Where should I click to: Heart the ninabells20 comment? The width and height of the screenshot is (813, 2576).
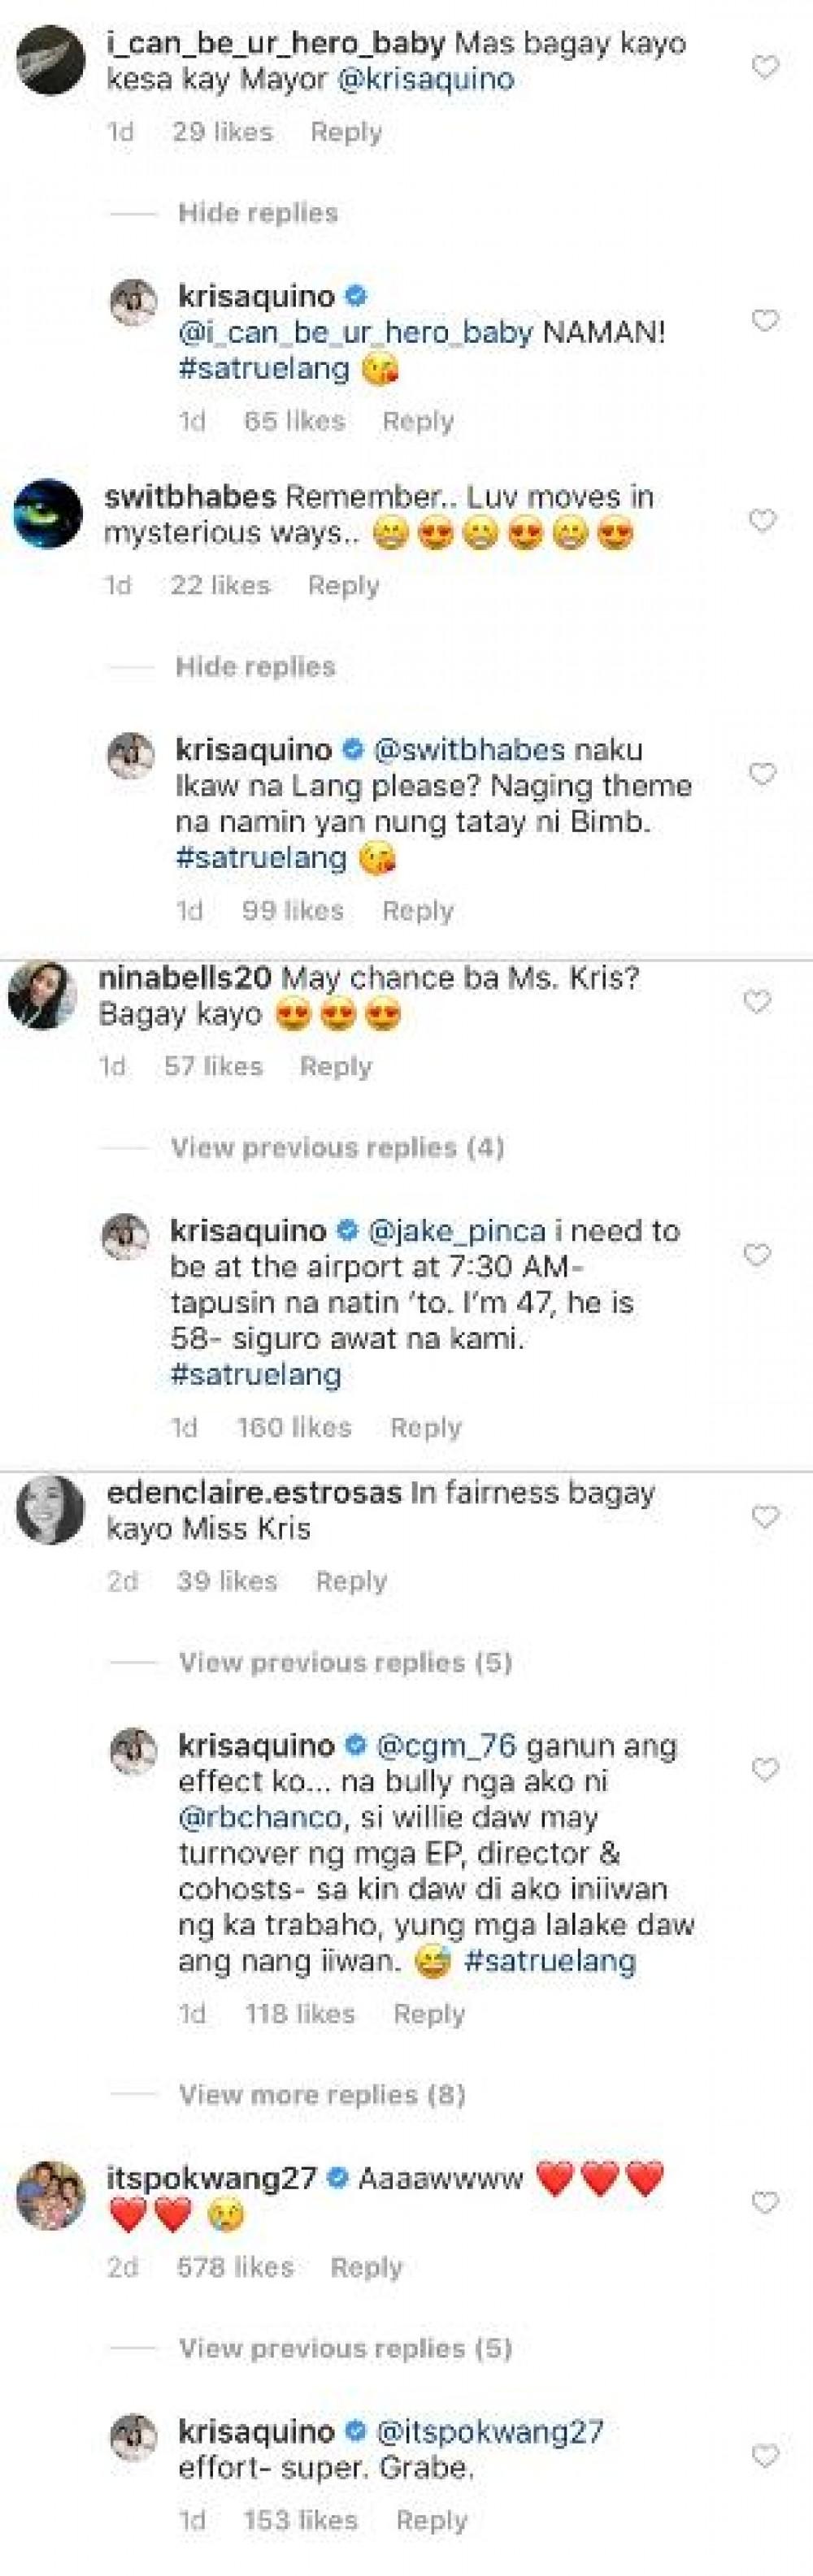coord(757,1001)
